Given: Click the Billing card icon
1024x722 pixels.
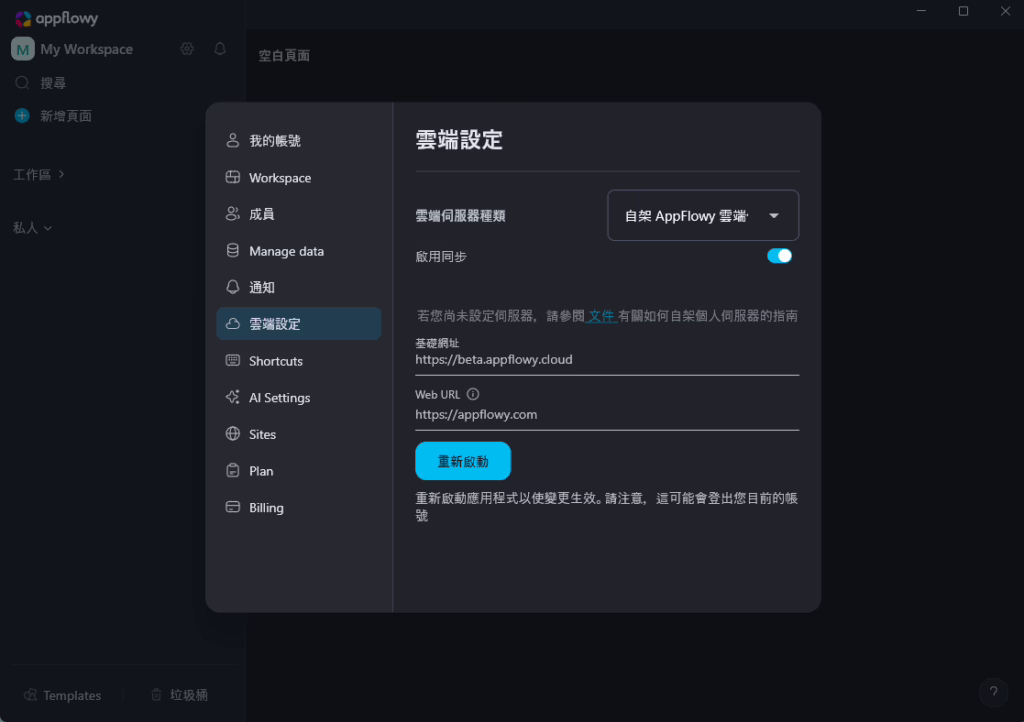Looking at the screenshot, I should pyautogui.click(x=232, y=507).
